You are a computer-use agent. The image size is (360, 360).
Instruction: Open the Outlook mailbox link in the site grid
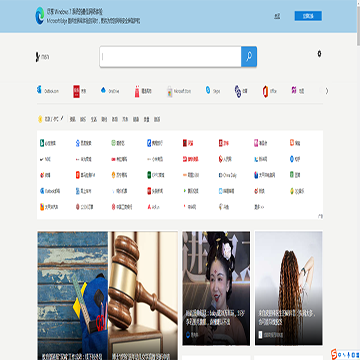(50, 191)
